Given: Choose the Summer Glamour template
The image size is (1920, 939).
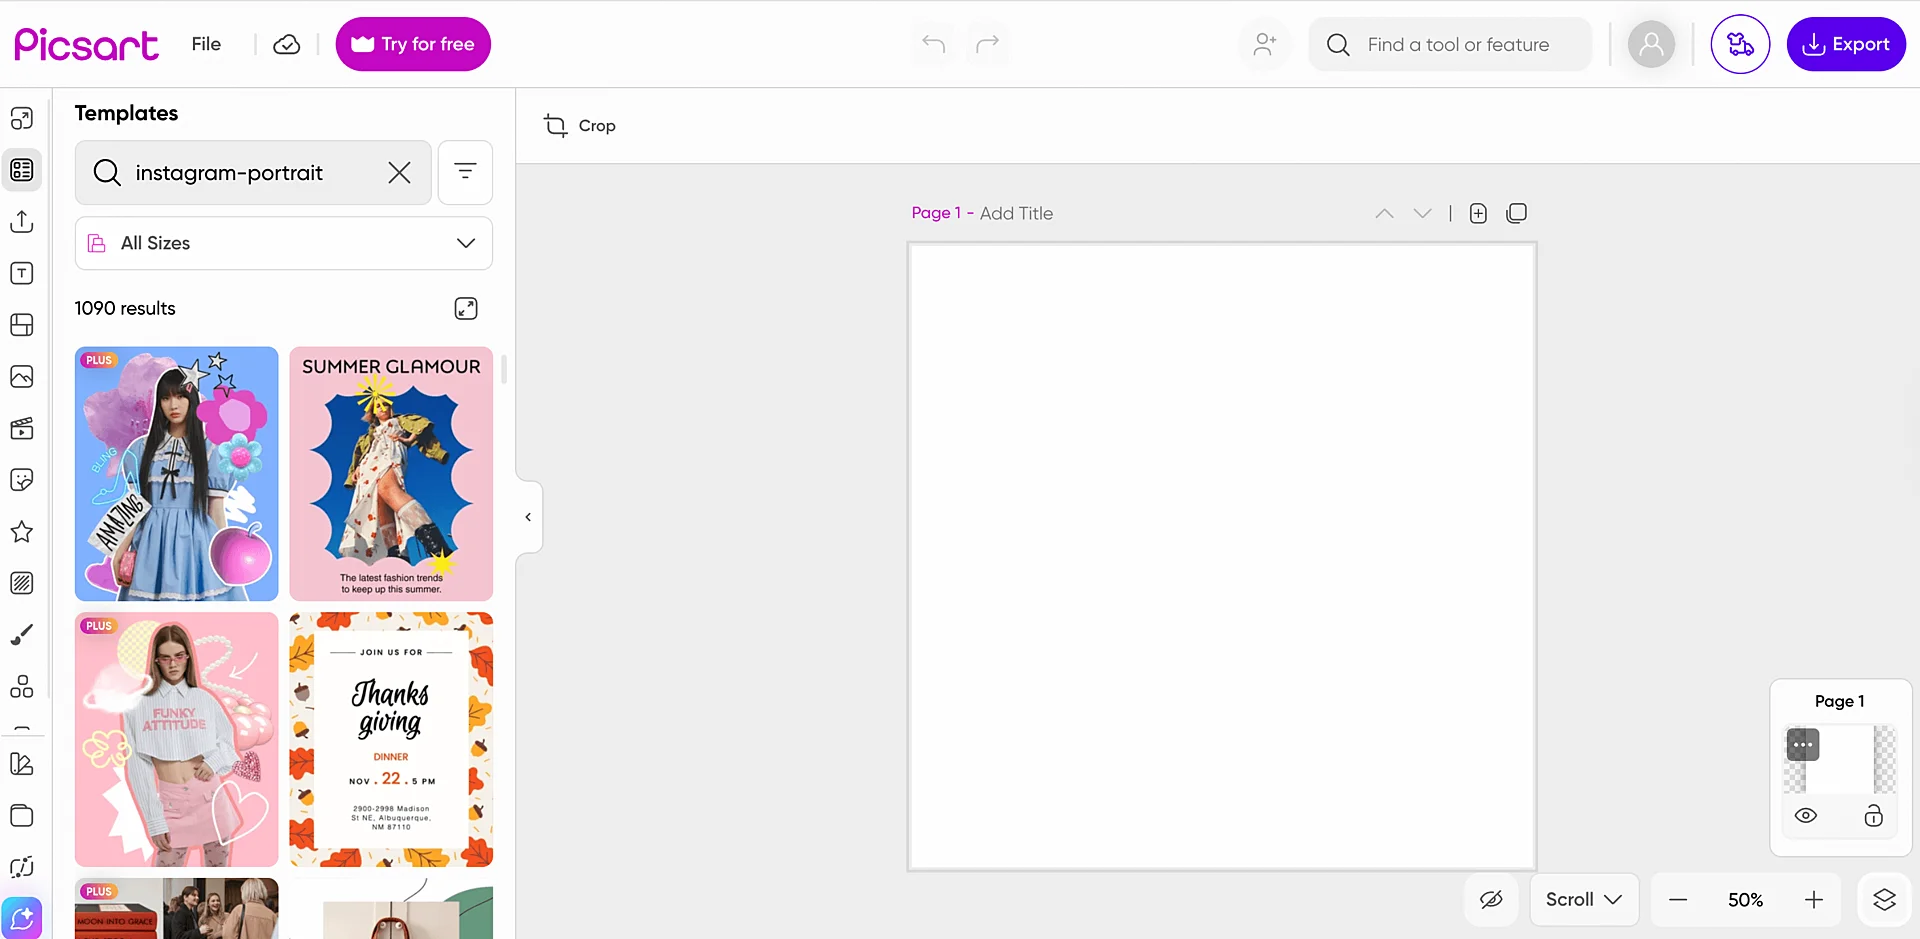Looking at the screenshot, I should coord(391,474).
